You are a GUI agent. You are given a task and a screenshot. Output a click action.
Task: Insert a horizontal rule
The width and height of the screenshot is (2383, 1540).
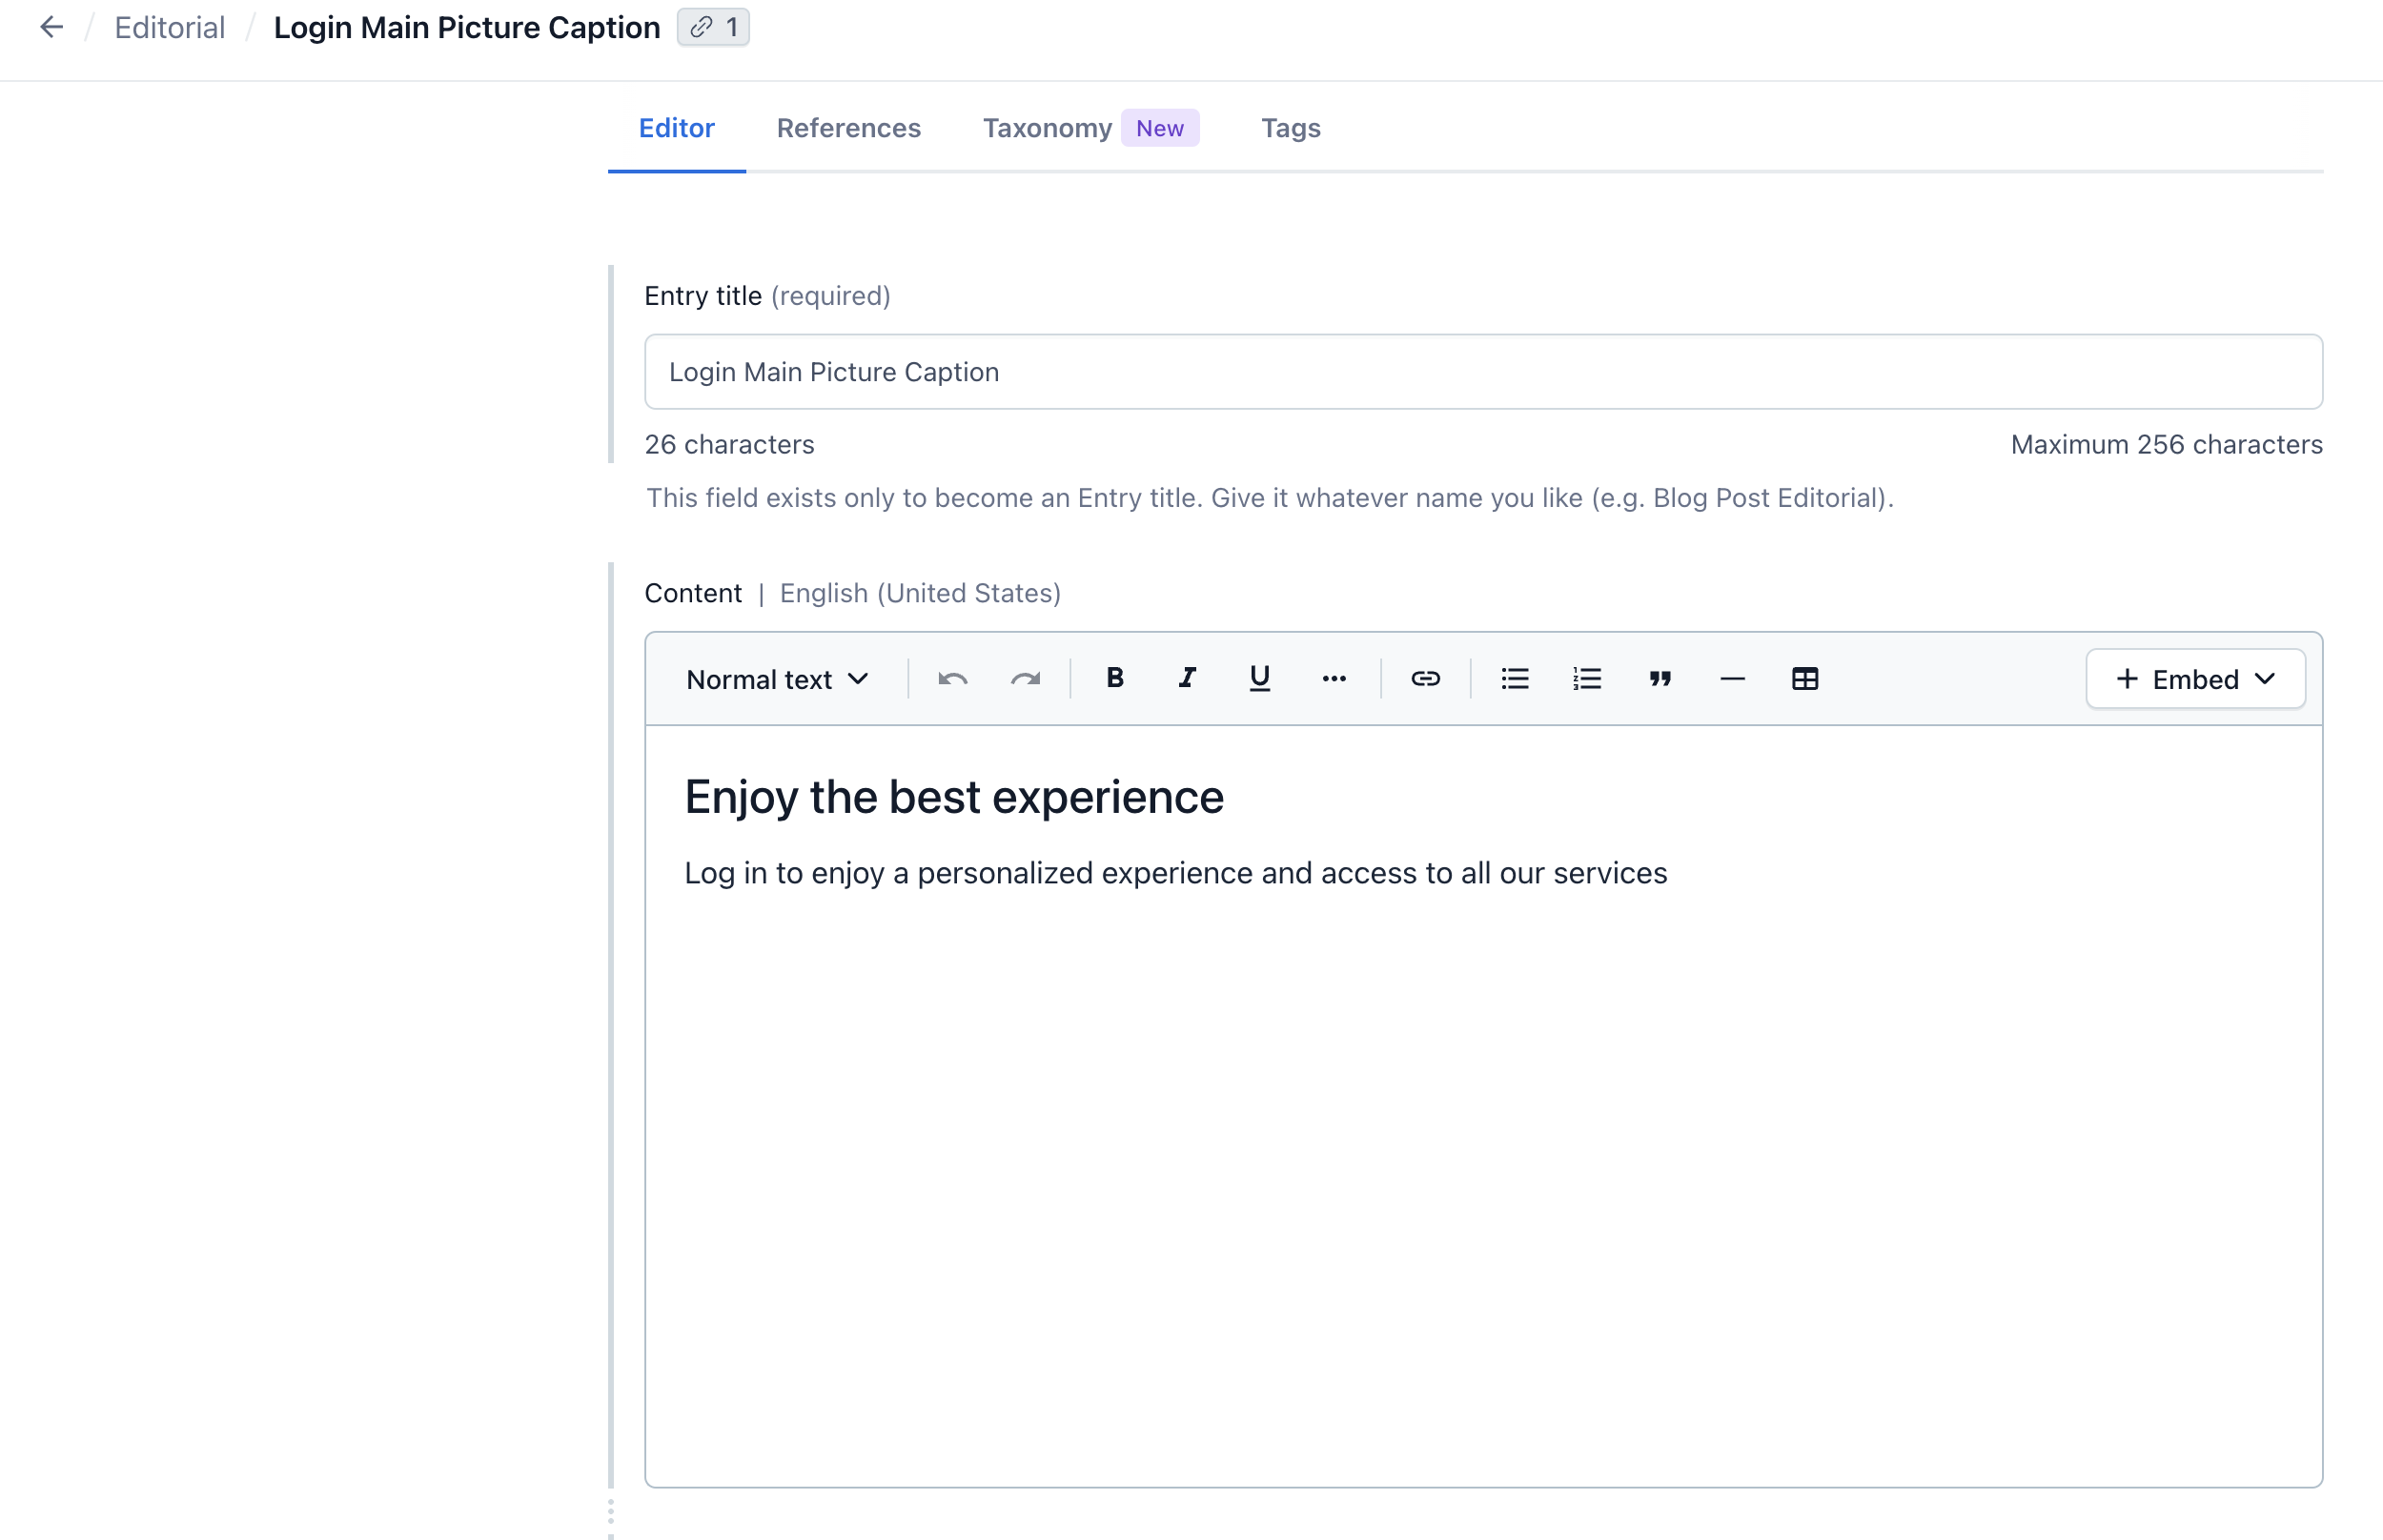(x=1733, y=679)
